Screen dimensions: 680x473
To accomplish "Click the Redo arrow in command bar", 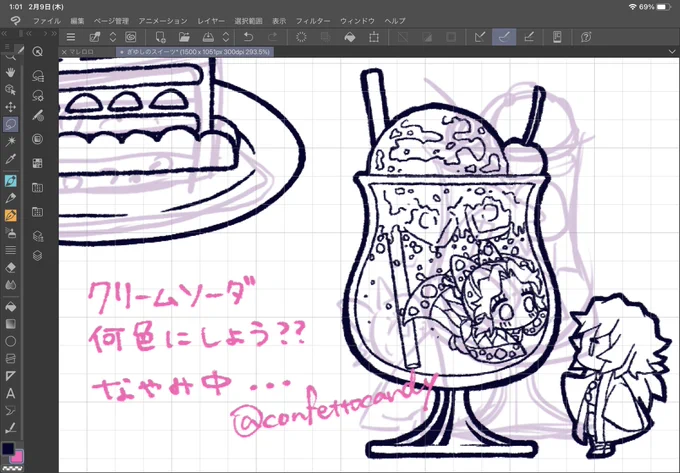I will 272,37.
